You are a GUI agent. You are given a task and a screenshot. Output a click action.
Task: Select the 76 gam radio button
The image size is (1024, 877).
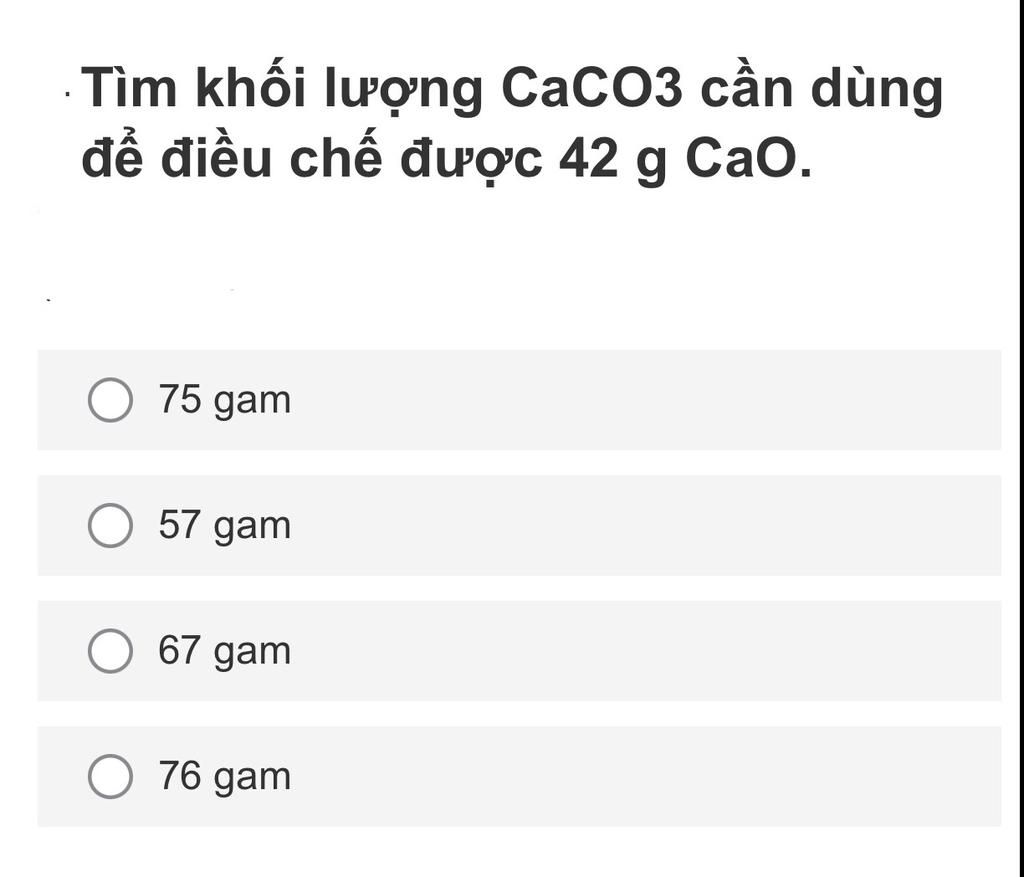110,776
